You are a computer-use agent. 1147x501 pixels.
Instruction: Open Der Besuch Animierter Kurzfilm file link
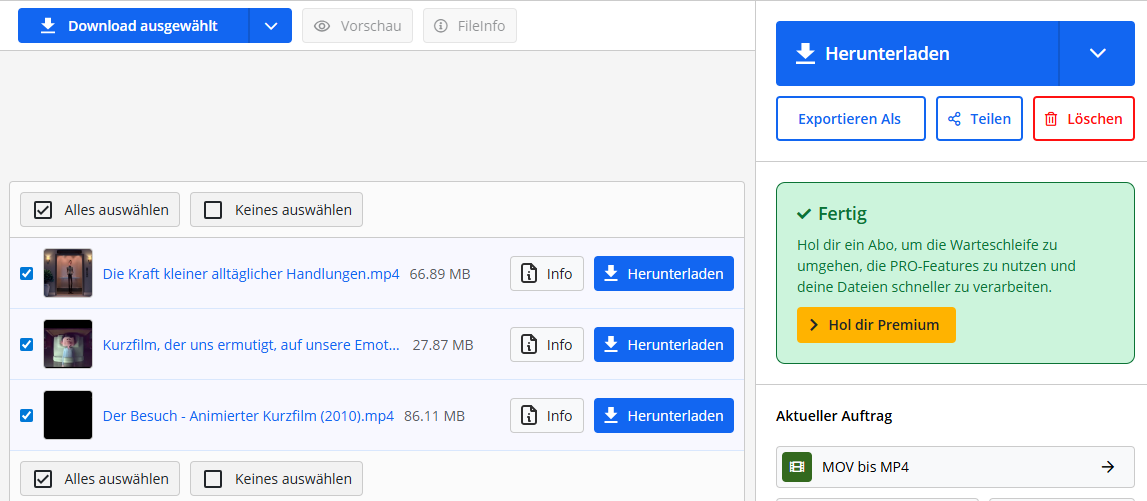(x=248, y=416)
